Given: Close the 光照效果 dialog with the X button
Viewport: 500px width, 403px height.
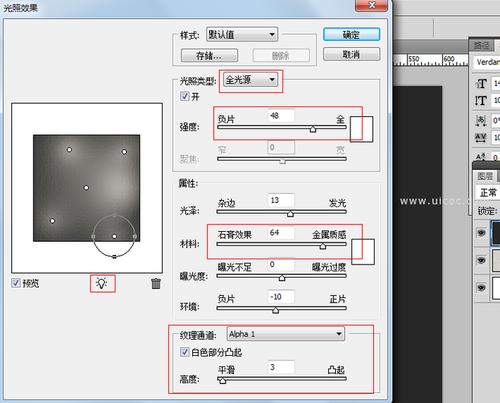Looking at the screenshot, I should [372, 5].
